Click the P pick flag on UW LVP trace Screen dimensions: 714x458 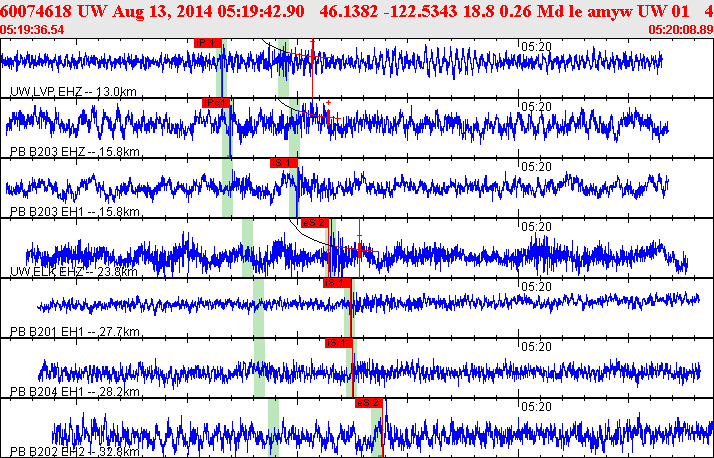(x=207, y=42)
